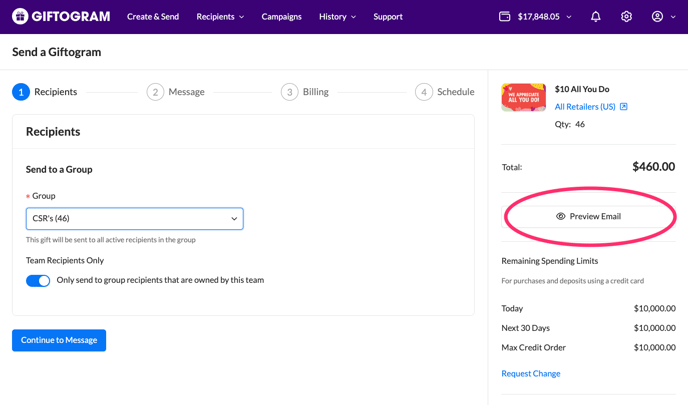Go to Create & Send
688x405 pixels.
(153, 17)
